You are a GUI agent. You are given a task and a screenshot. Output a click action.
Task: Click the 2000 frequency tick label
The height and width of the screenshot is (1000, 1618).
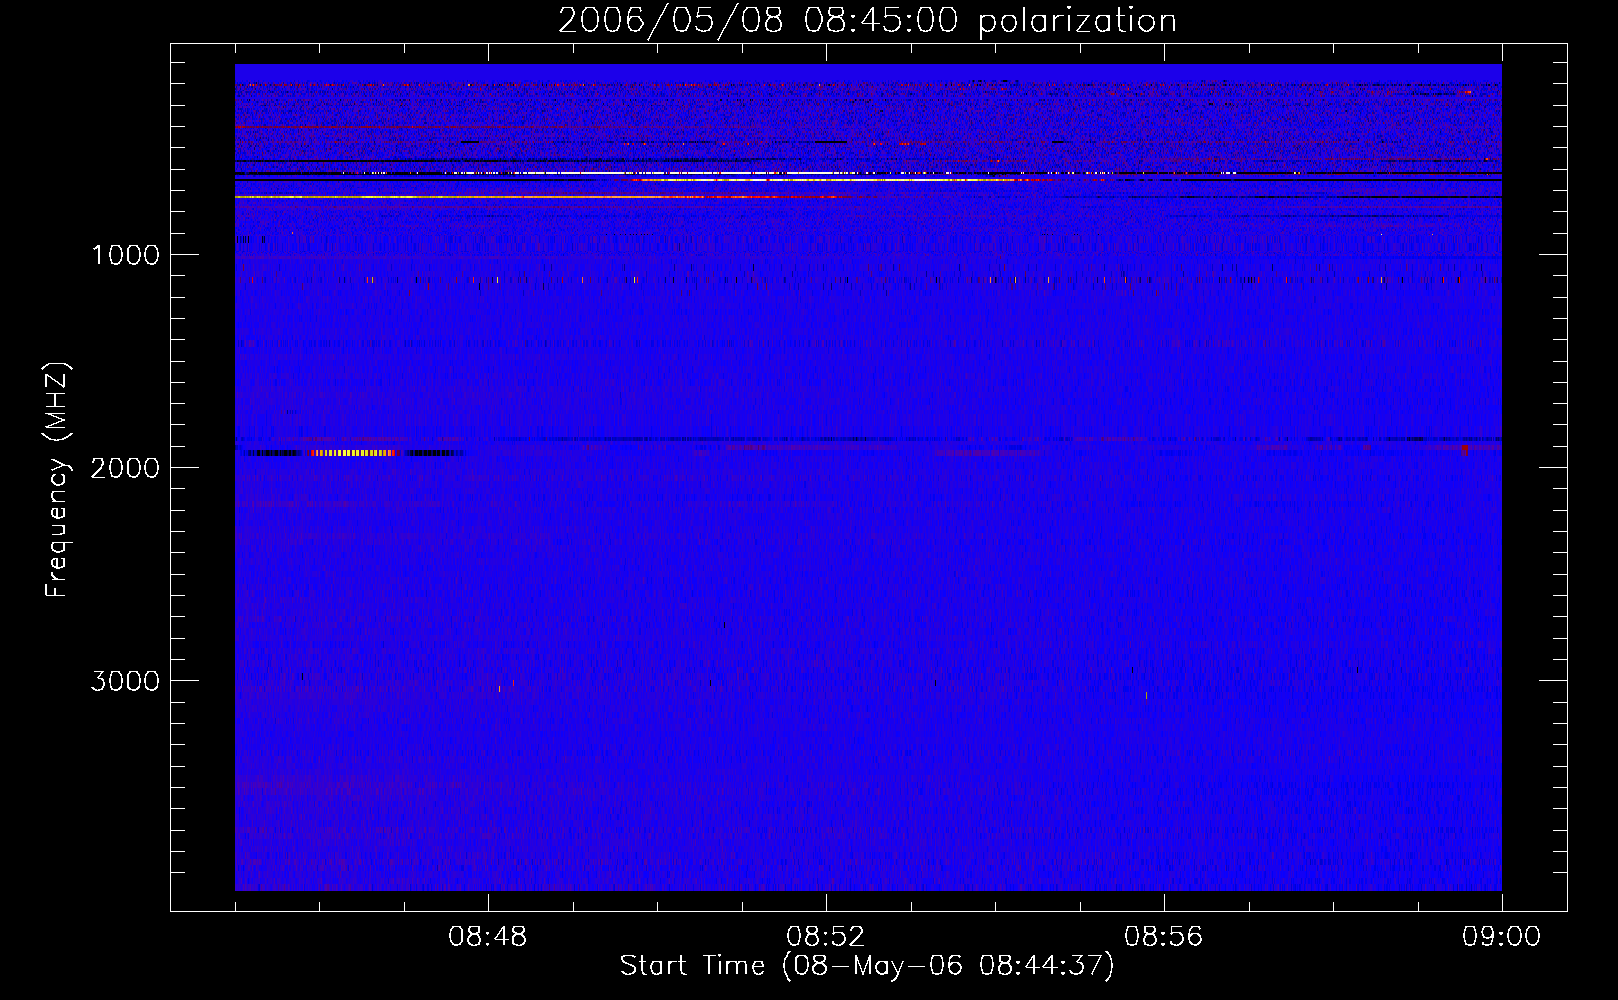[125, 468]
